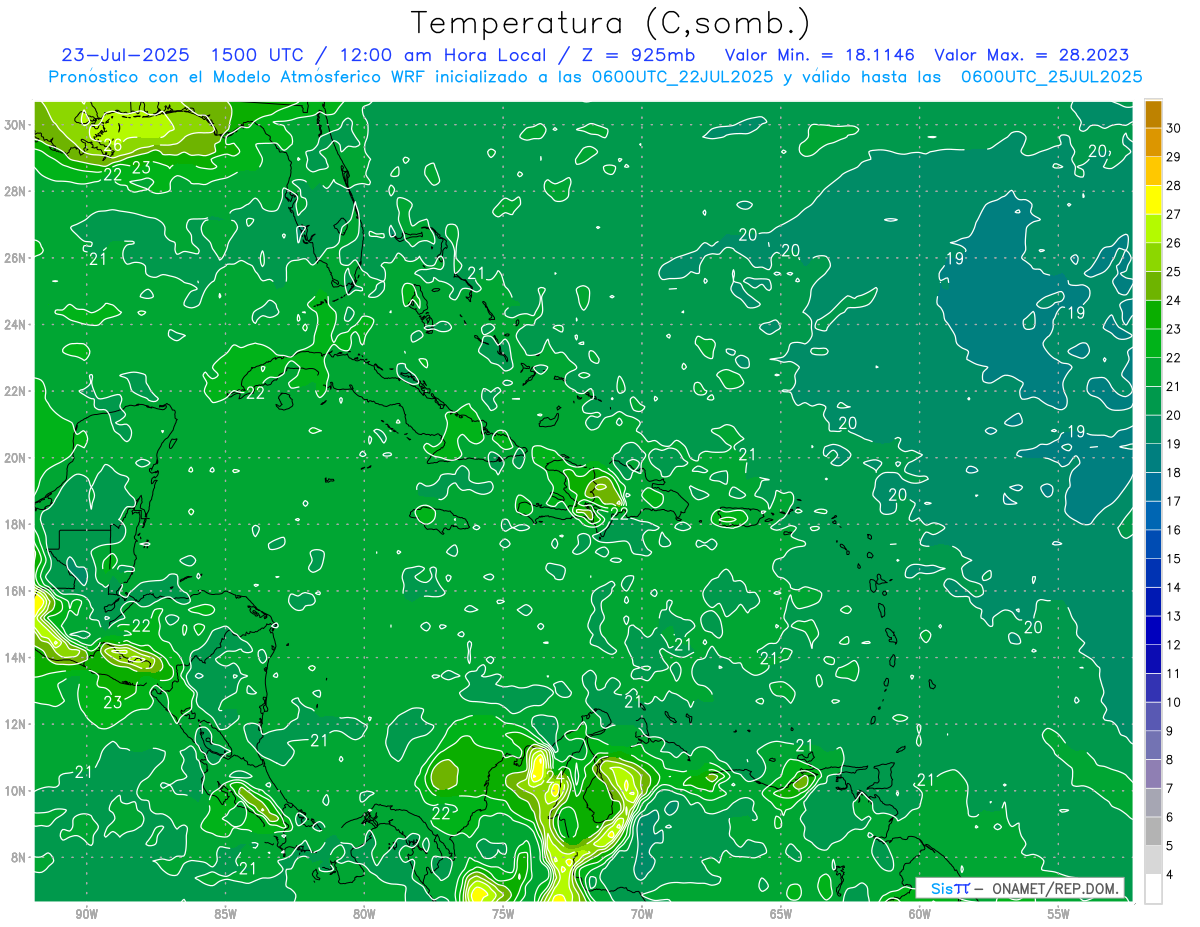
Task: Click the color scale label '4'
Action: [1171, 875]
